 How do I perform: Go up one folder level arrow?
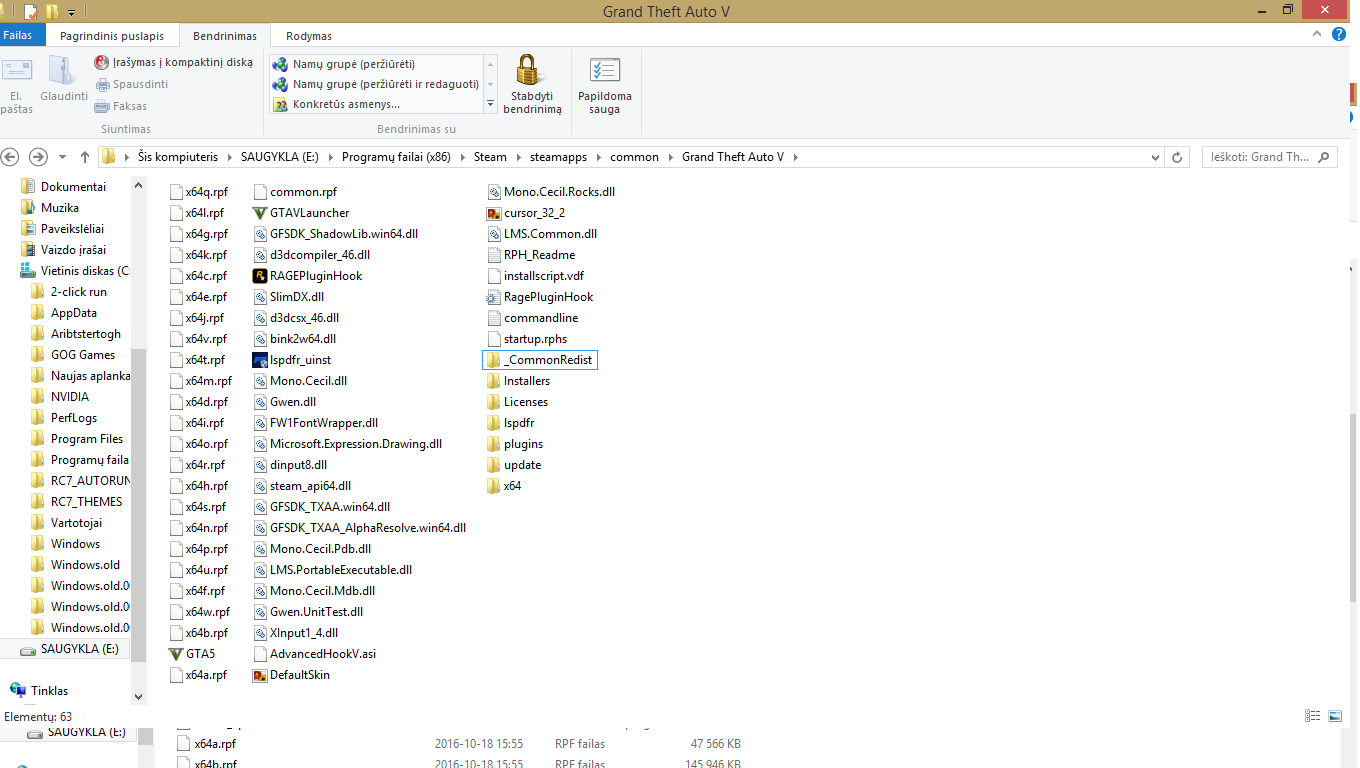tap(85, 157)
